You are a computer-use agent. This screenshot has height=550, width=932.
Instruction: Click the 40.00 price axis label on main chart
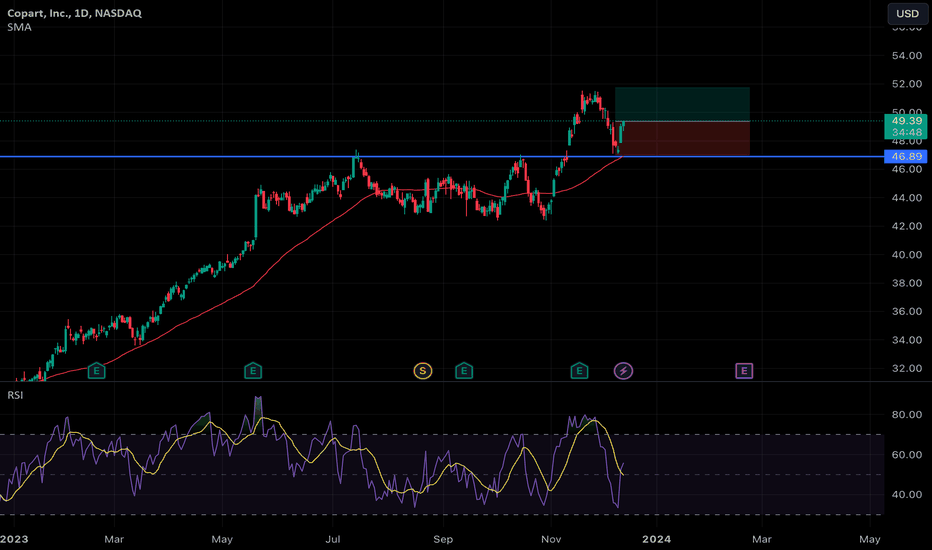(x=906, y=254)
